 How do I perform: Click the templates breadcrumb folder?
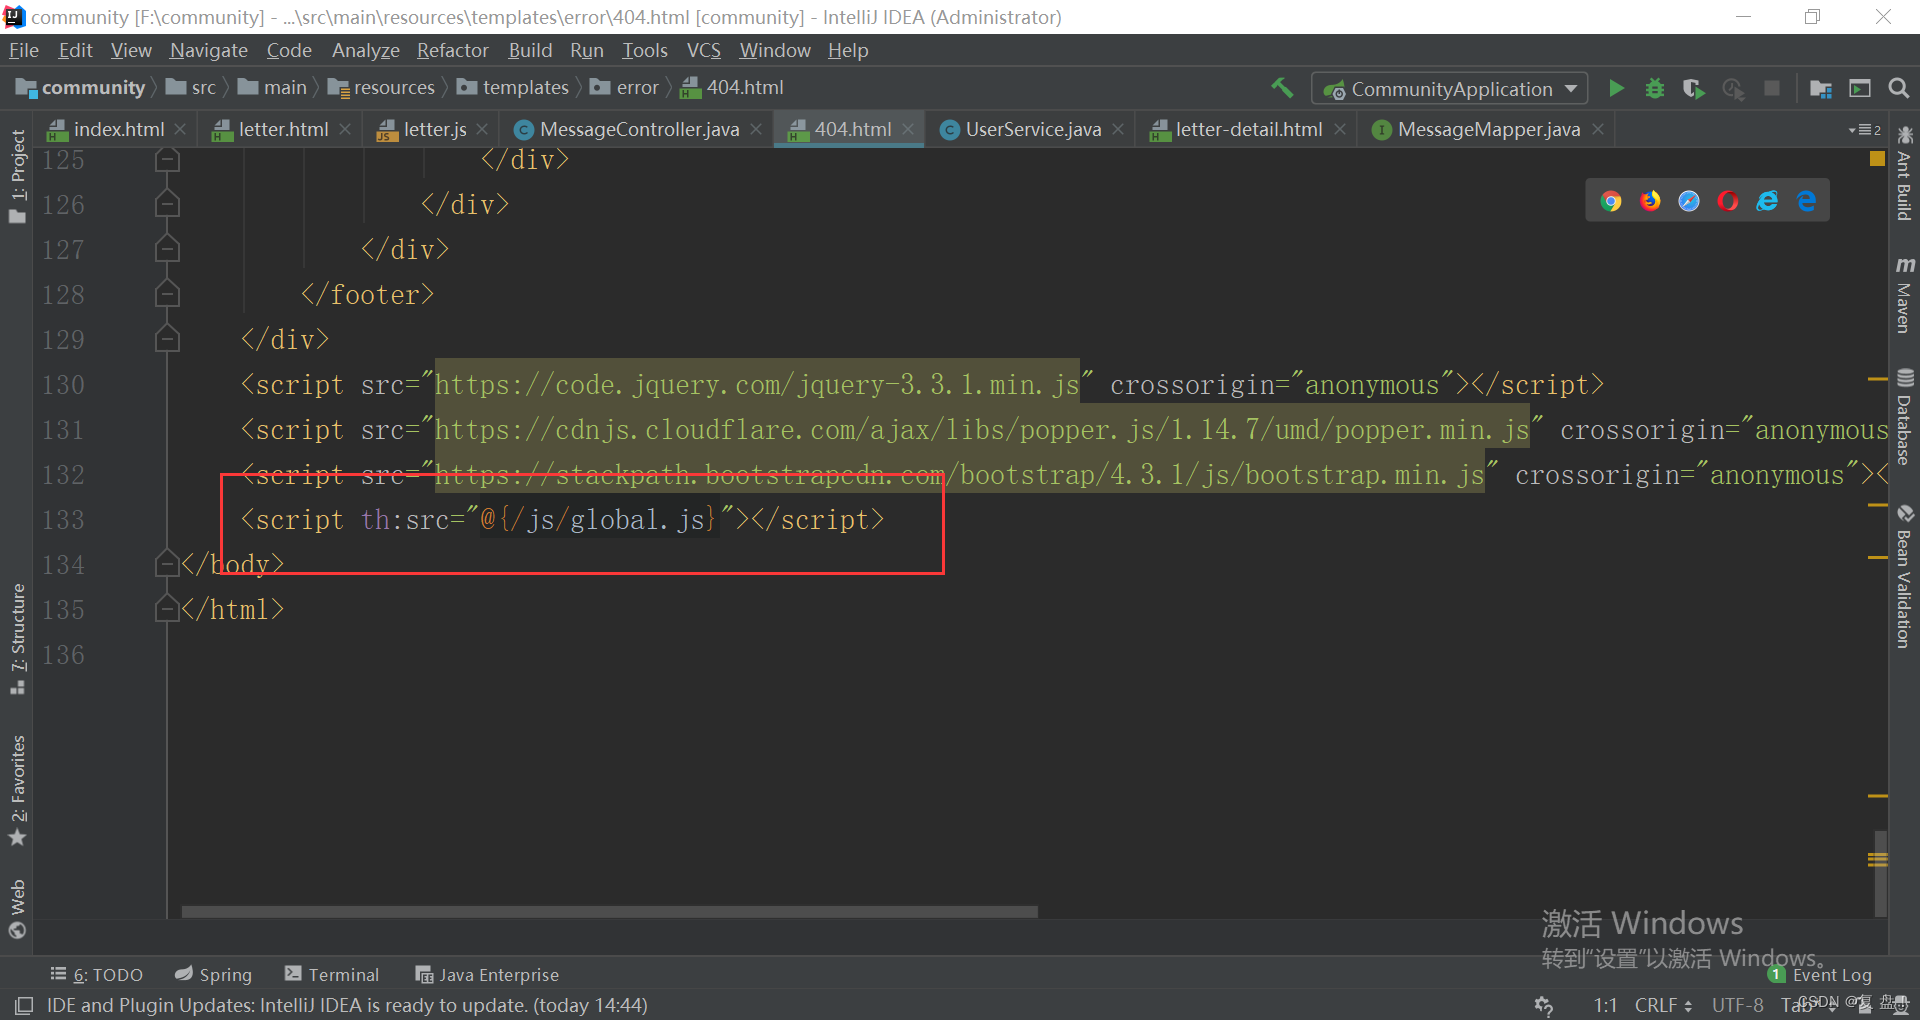click(513, 88)
